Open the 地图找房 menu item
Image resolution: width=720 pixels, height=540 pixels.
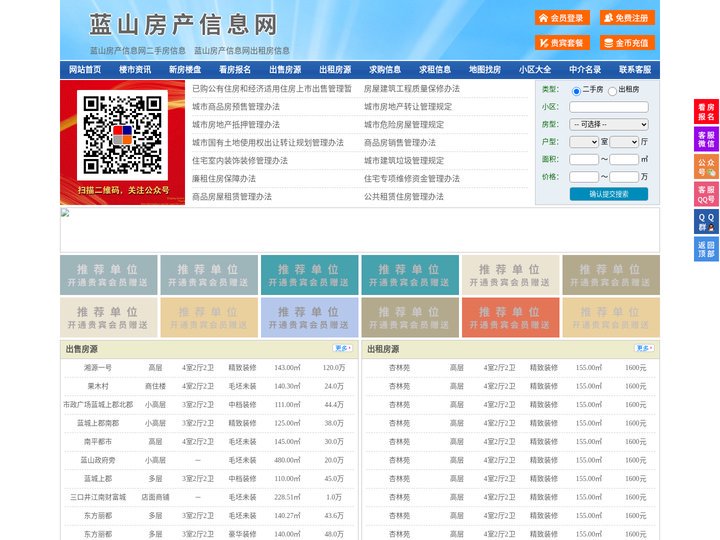click(x=485, y=70)
